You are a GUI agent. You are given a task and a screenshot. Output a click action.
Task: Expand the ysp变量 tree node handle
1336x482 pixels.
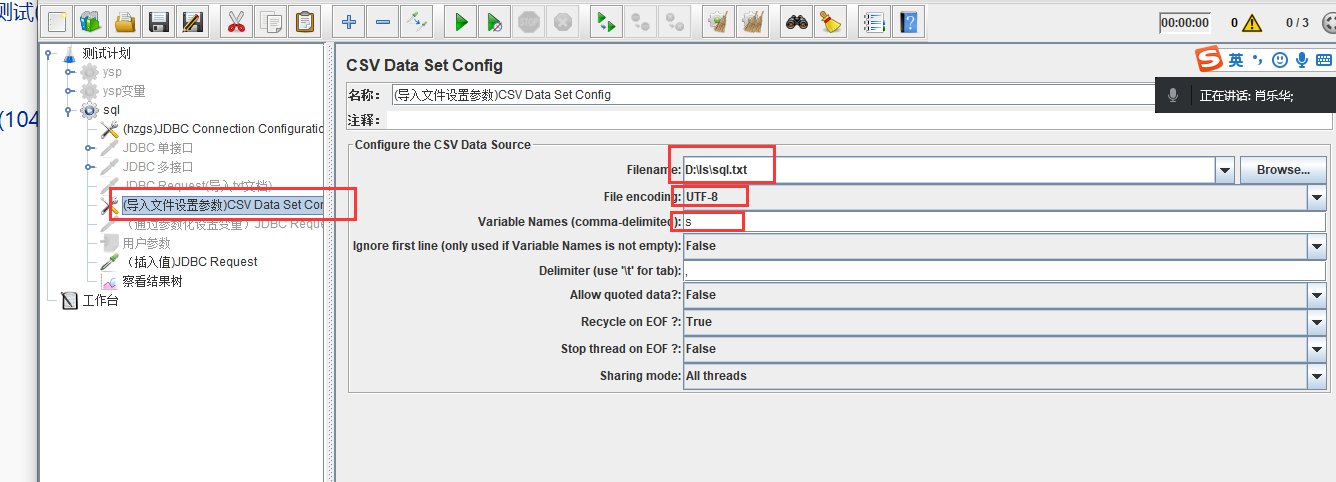click(x=69, y=91)
